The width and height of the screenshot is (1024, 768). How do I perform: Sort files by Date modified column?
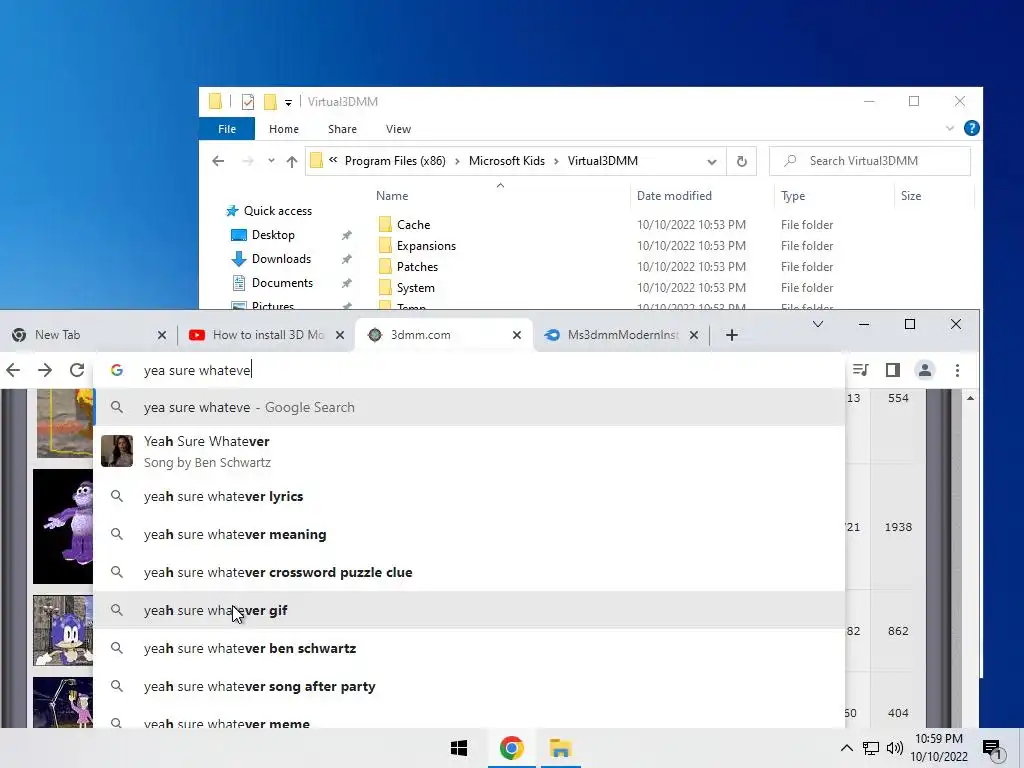[x=674, y=195]
